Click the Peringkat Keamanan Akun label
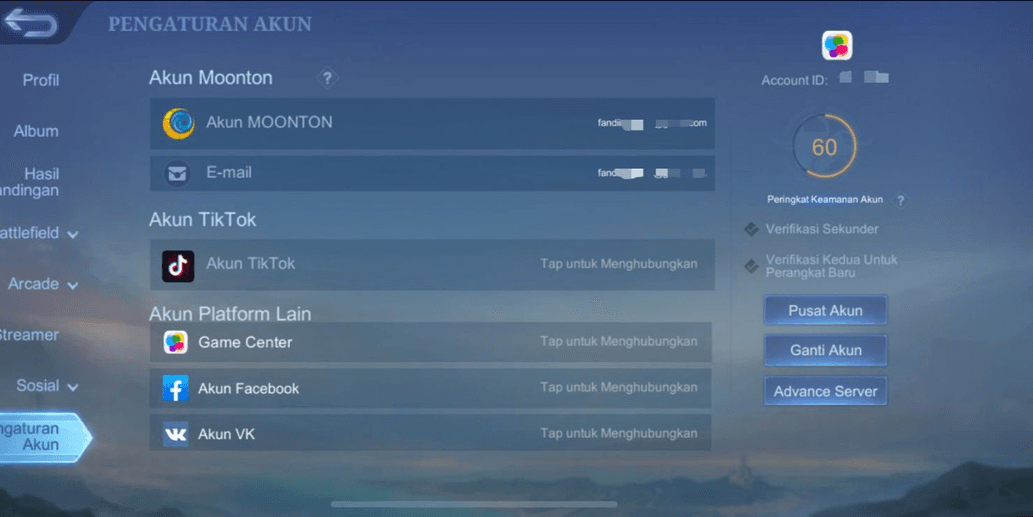 click(x=825, y=200)
